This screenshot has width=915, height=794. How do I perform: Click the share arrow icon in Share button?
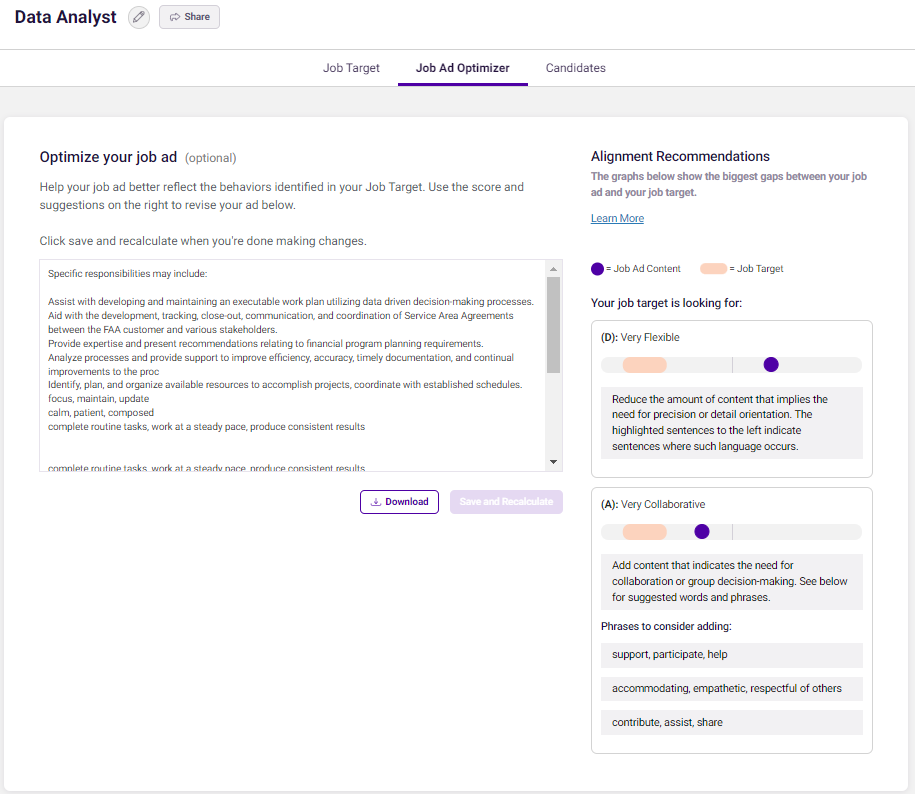(174, 17)
